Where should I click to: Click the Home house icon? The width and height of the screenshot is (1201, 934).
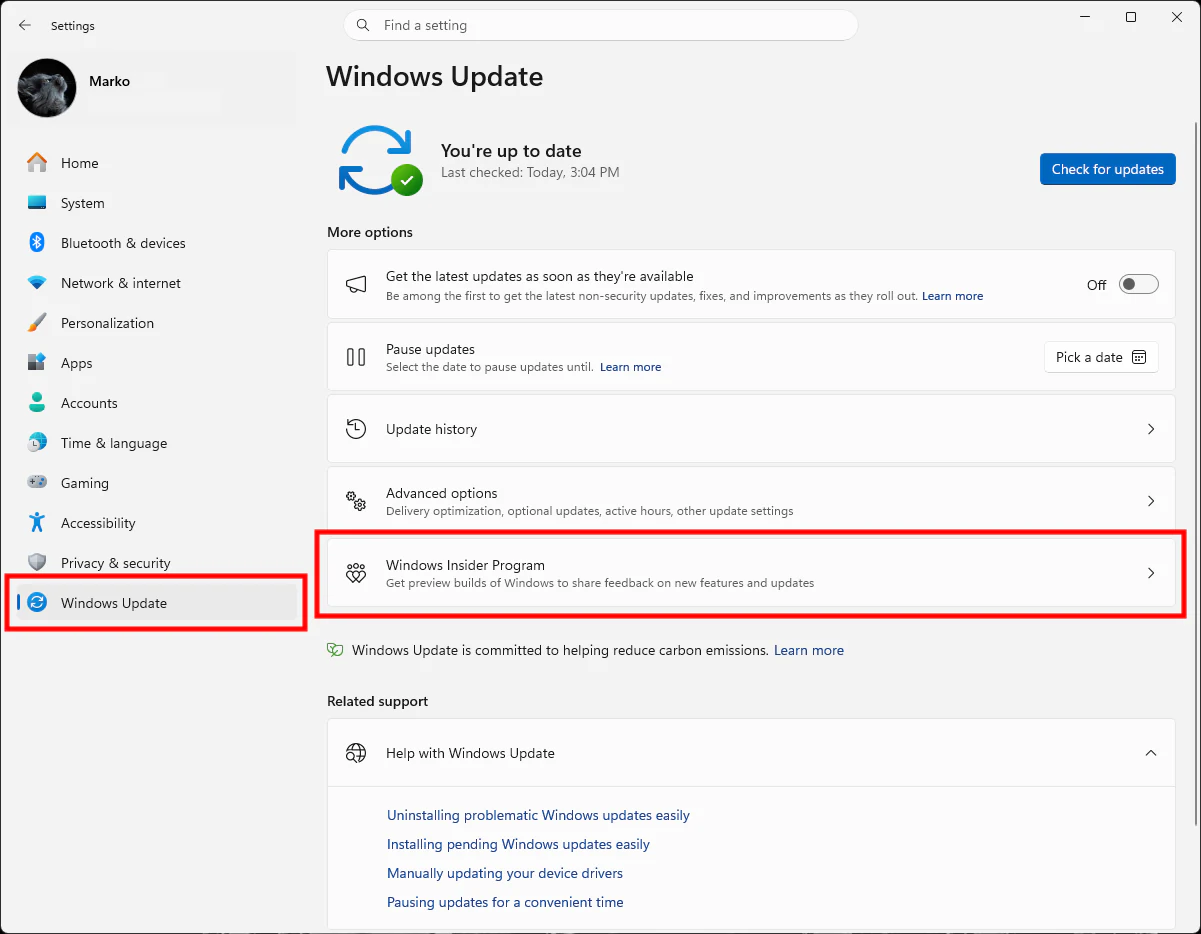click(37, 163)
